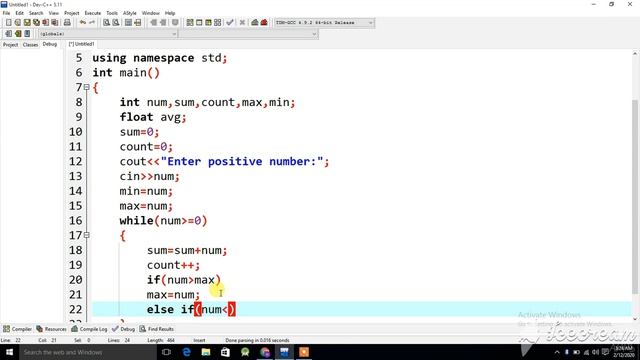640x360 pixels.
Task: Open the Project menu
Action: 71,13
